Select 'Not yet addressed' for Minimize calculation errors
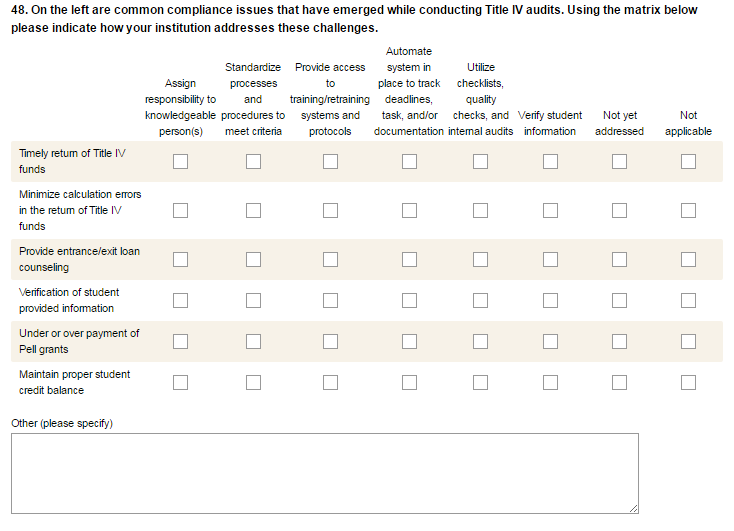This screenshot has height=531, width=734. pyautogui.click(x=619, y=211)
